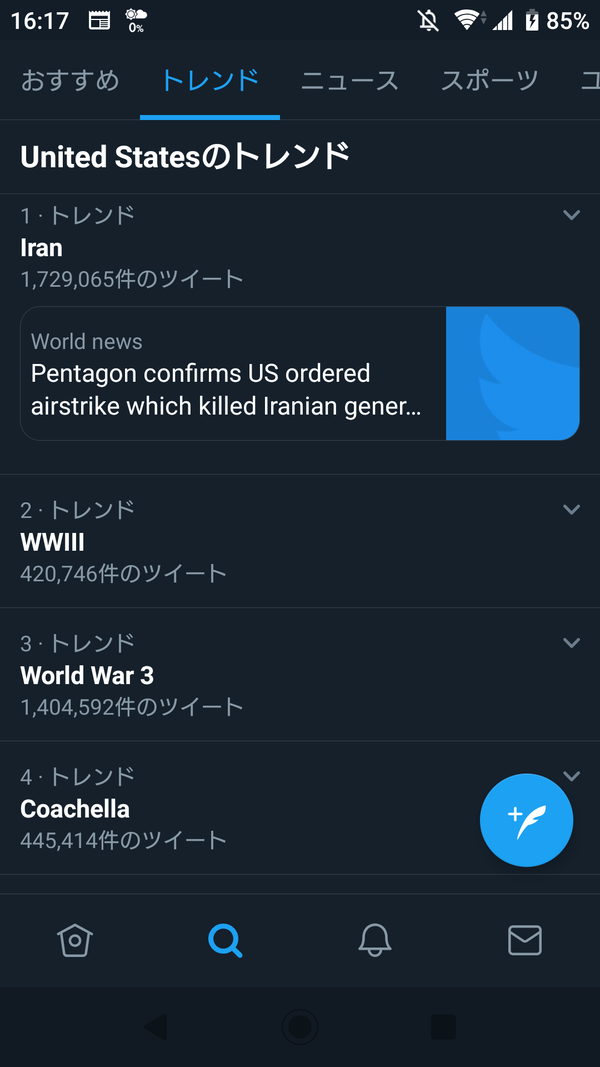The image size is (600, 1067).
Task: Tap the compose tweet floating button
Action: [x=526, y=820]
